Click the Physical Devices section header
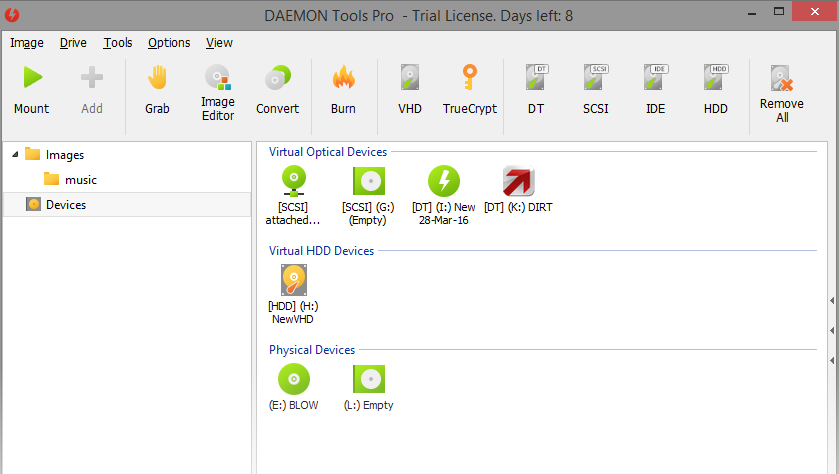This screenshot has height=474, width=839. click(x=312, y=350)
